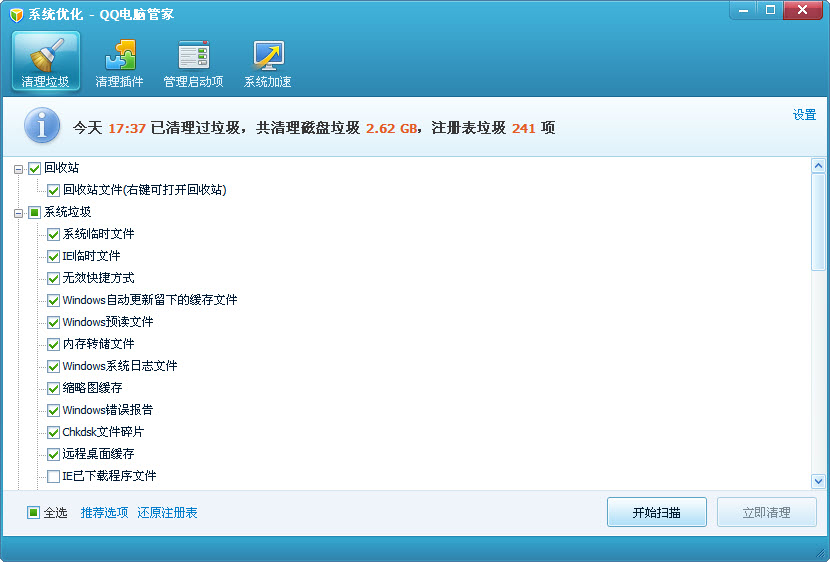830x562 pixels.
Task: Click the QQ电脑管家 shield logo in title bar
Action: 16,14
